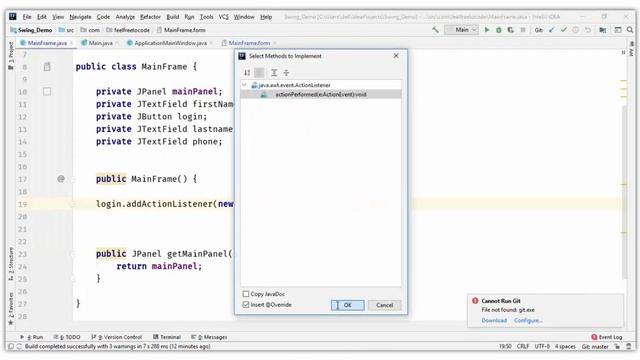Open the Terminal tool window
Screen dimensions: 640x360
tap(167, 337)
